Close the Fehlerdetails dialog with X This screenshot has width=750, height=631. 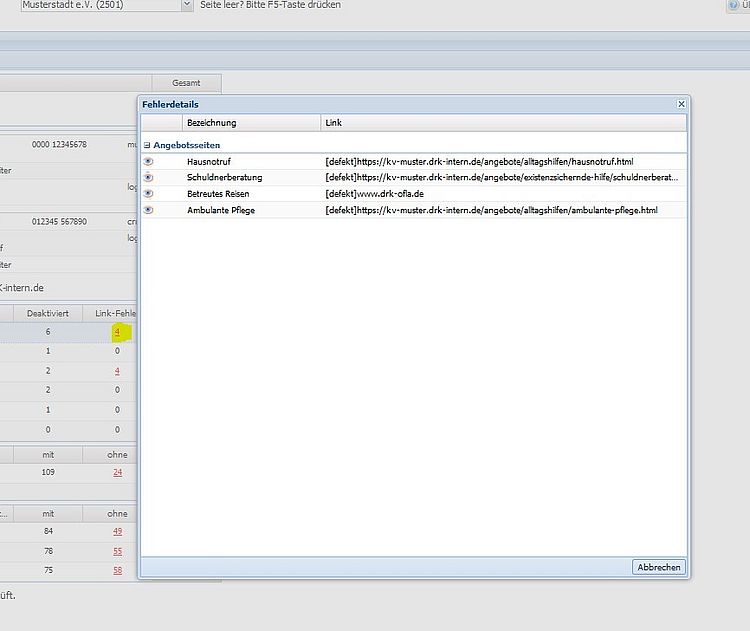681,103
